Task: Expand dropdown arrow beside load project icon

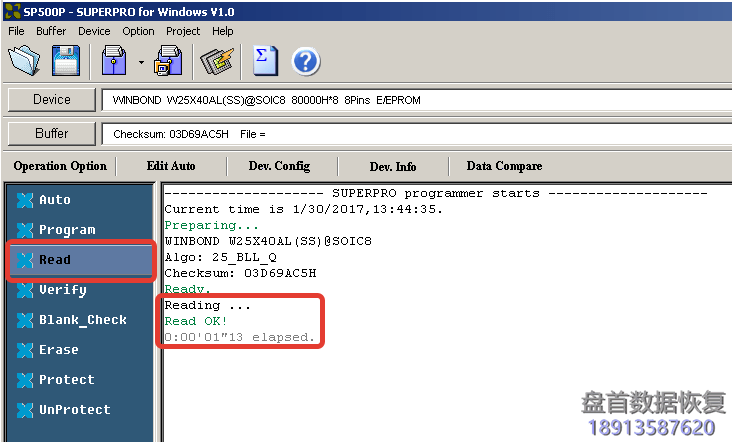Action: pos(141,62)
